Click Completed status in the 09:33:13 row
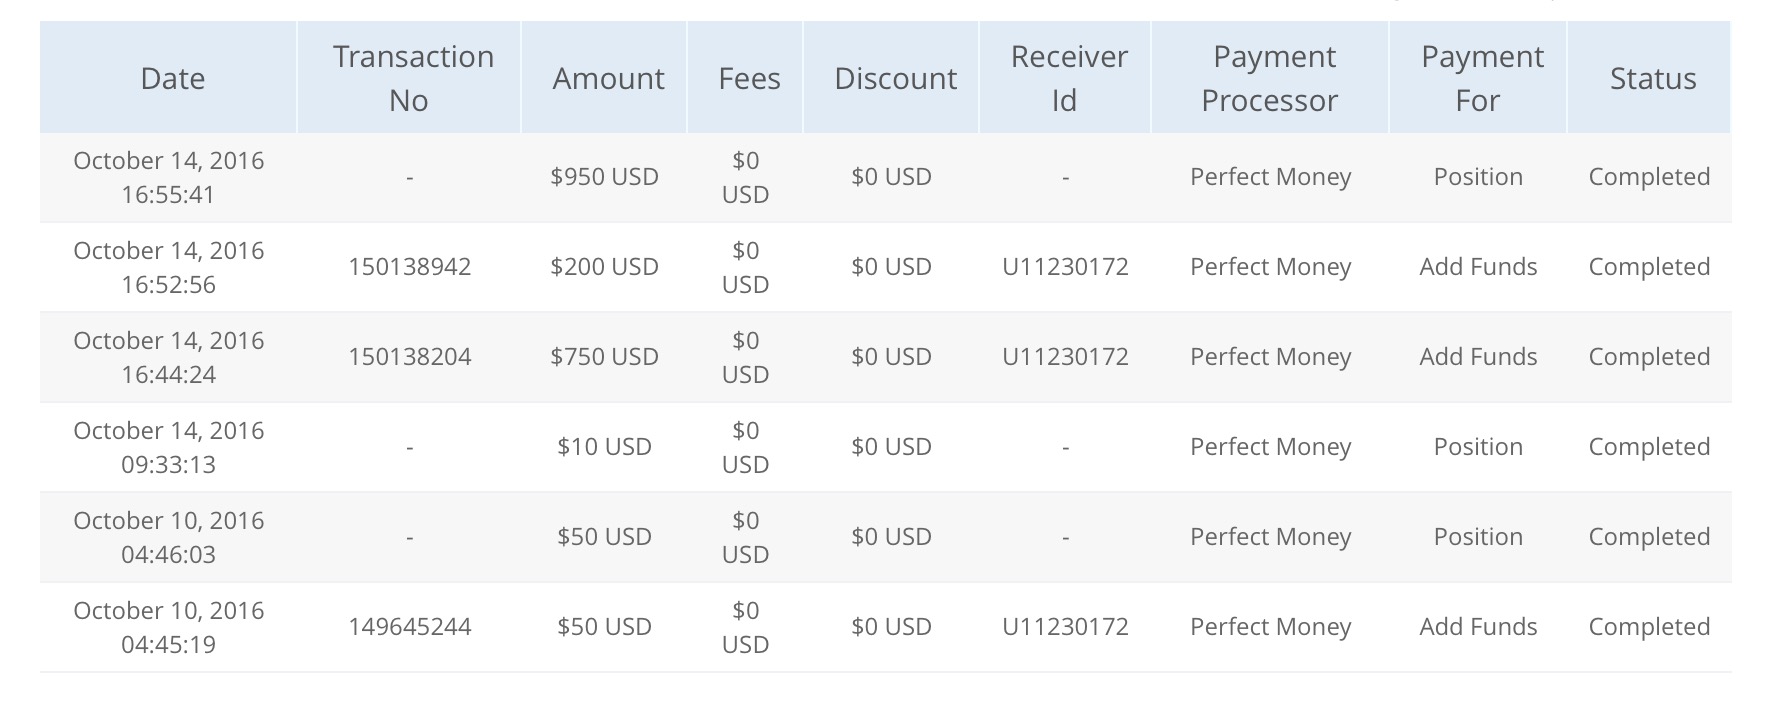The width and height of the screenshot is (1765, 702). pos(1649,447)
